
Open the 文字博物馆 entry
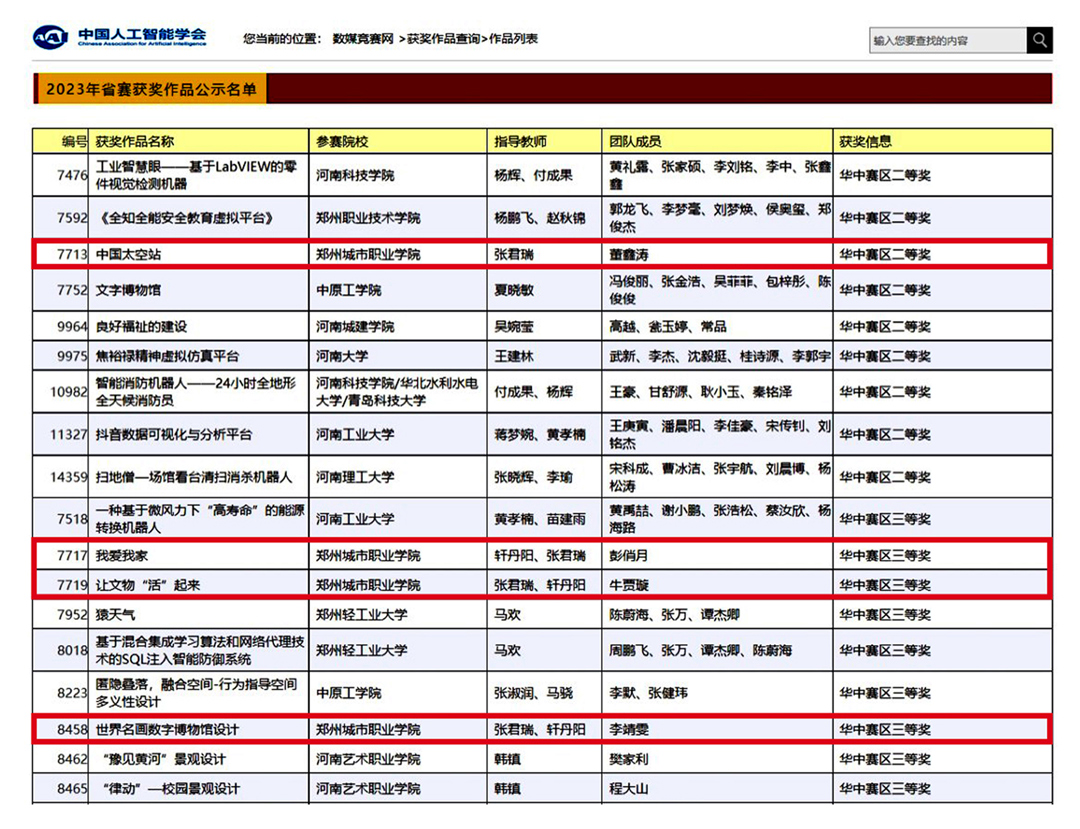(131, 291)
